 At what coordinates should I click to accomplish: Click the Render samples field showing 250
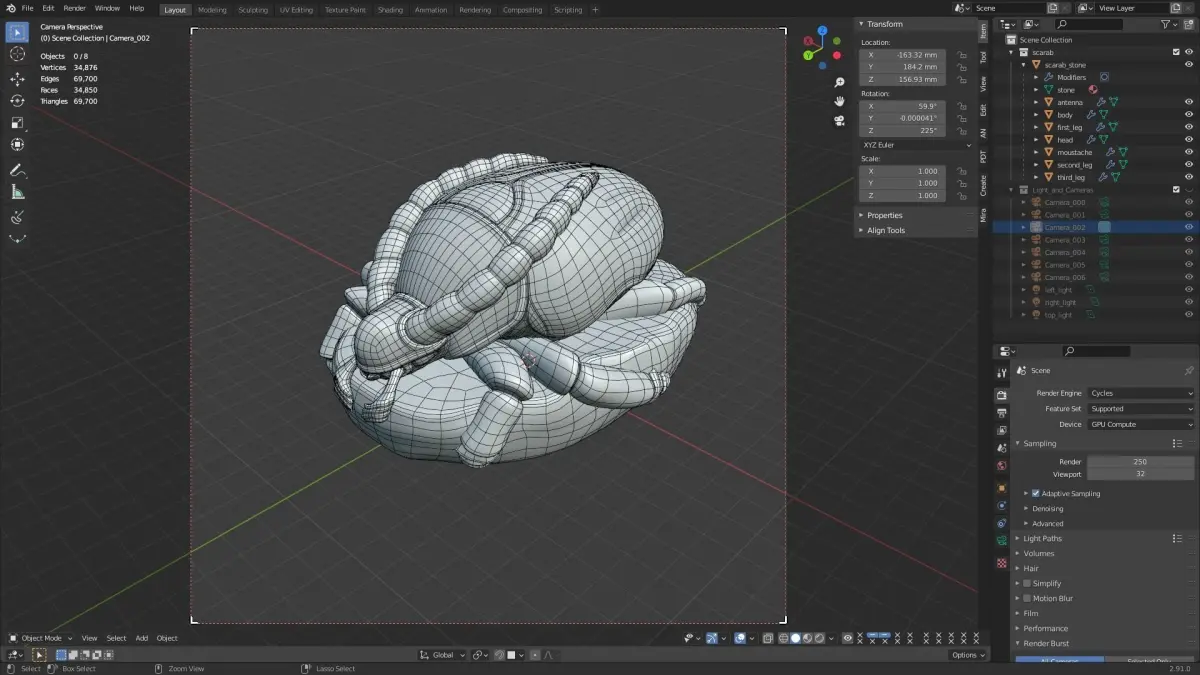[x=1140, y=461]
